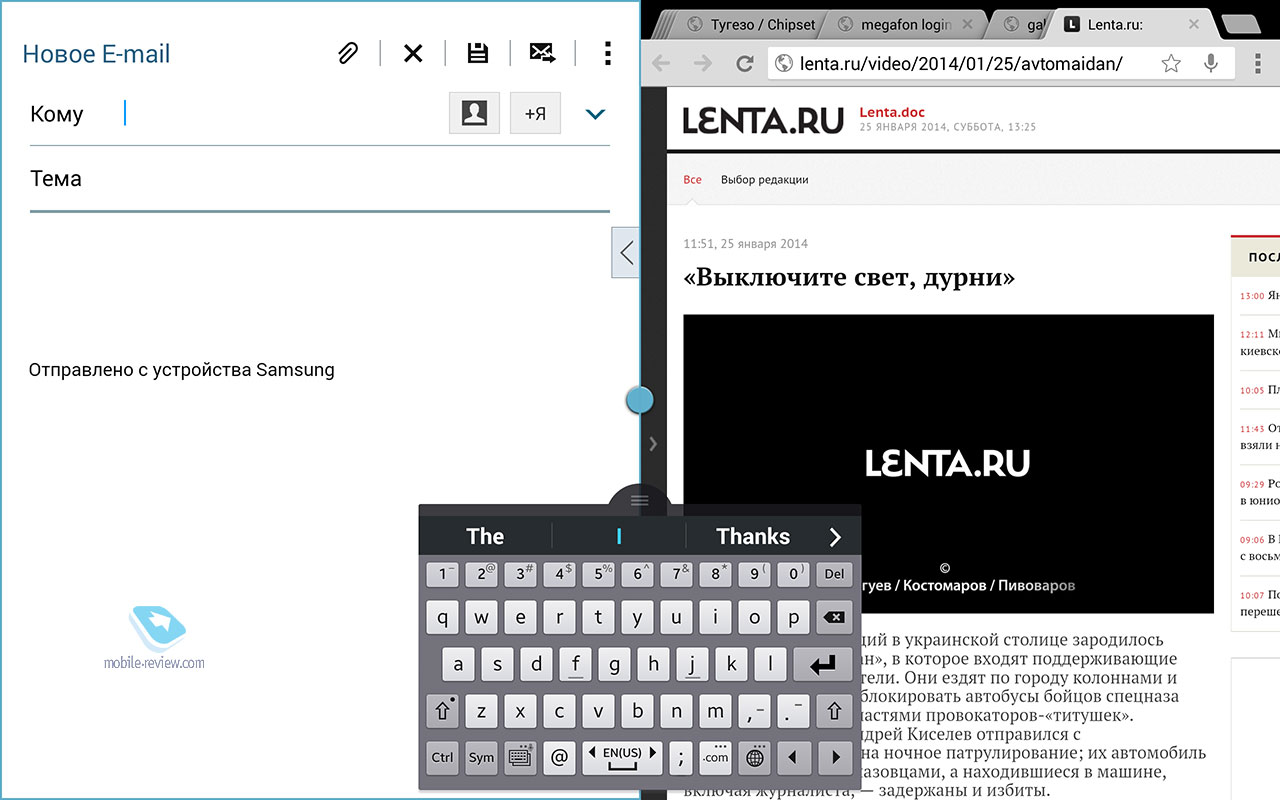
Task: Tap the globe www key
Action: [755, 758]
